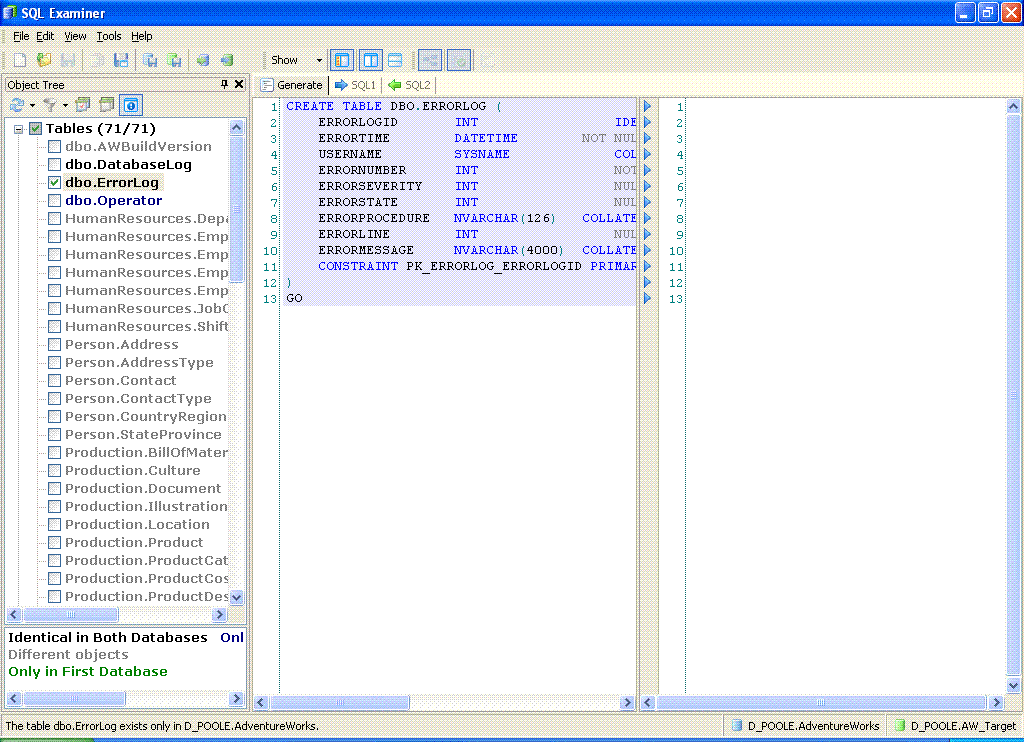This screenshot has width=1024, height=742.
Task: Click D_POOLE.AW_Target in status bar
Action: (955, 726)
